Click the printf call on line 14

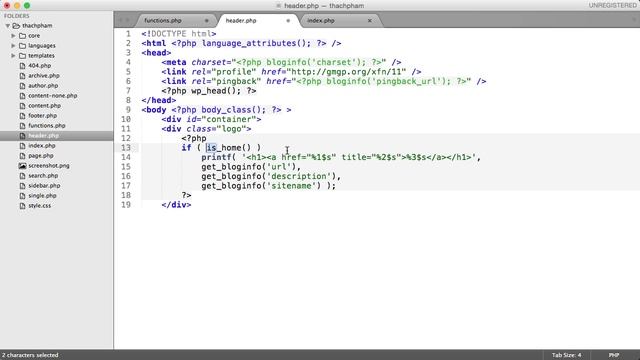click(216, 157)
